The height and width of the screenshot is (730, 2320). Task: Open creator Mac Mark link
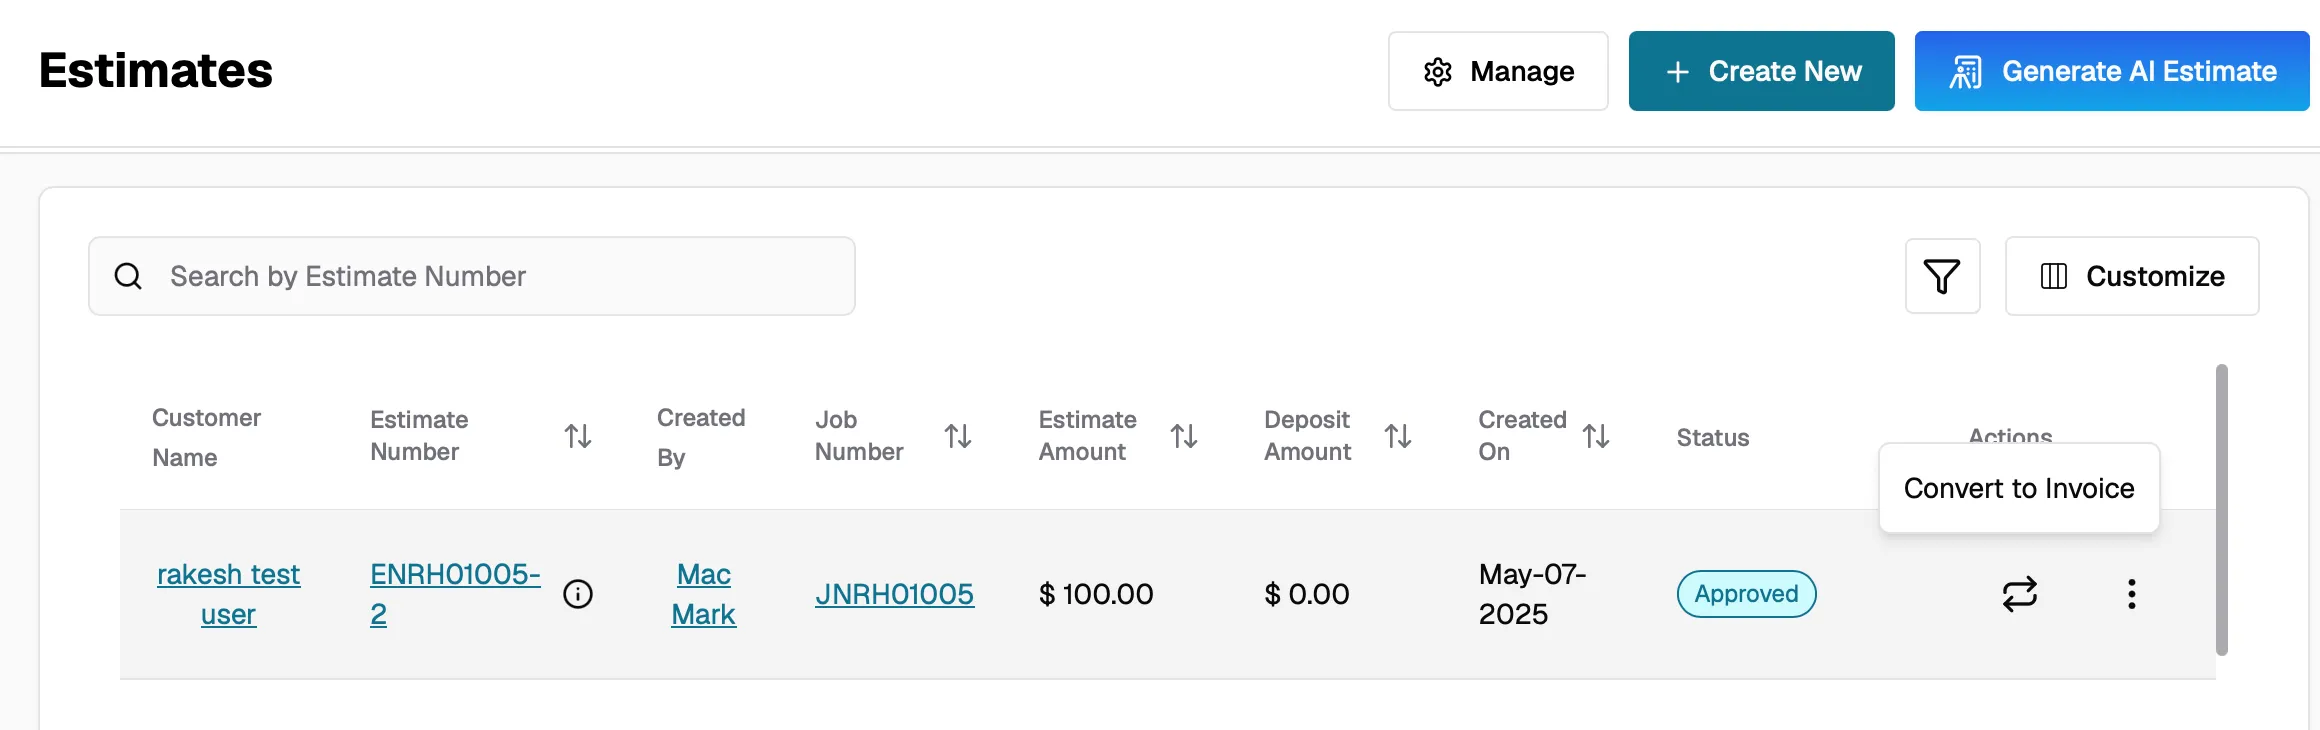tap(703, 594)
